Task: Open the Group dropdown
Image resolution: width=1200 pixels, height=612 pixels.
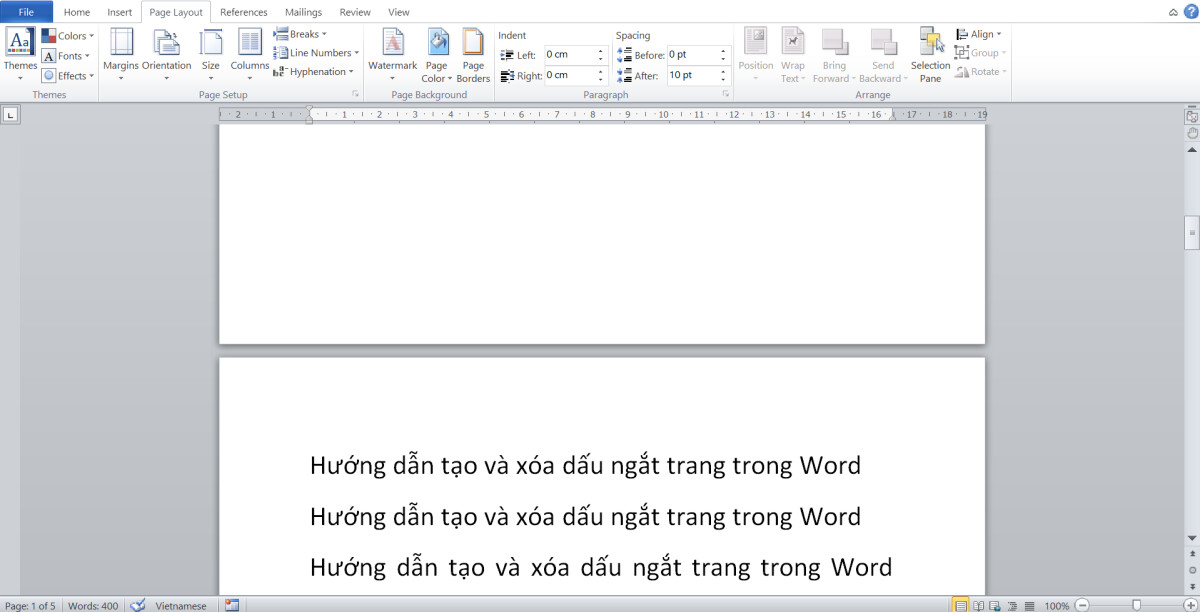Action: point(981,53)
